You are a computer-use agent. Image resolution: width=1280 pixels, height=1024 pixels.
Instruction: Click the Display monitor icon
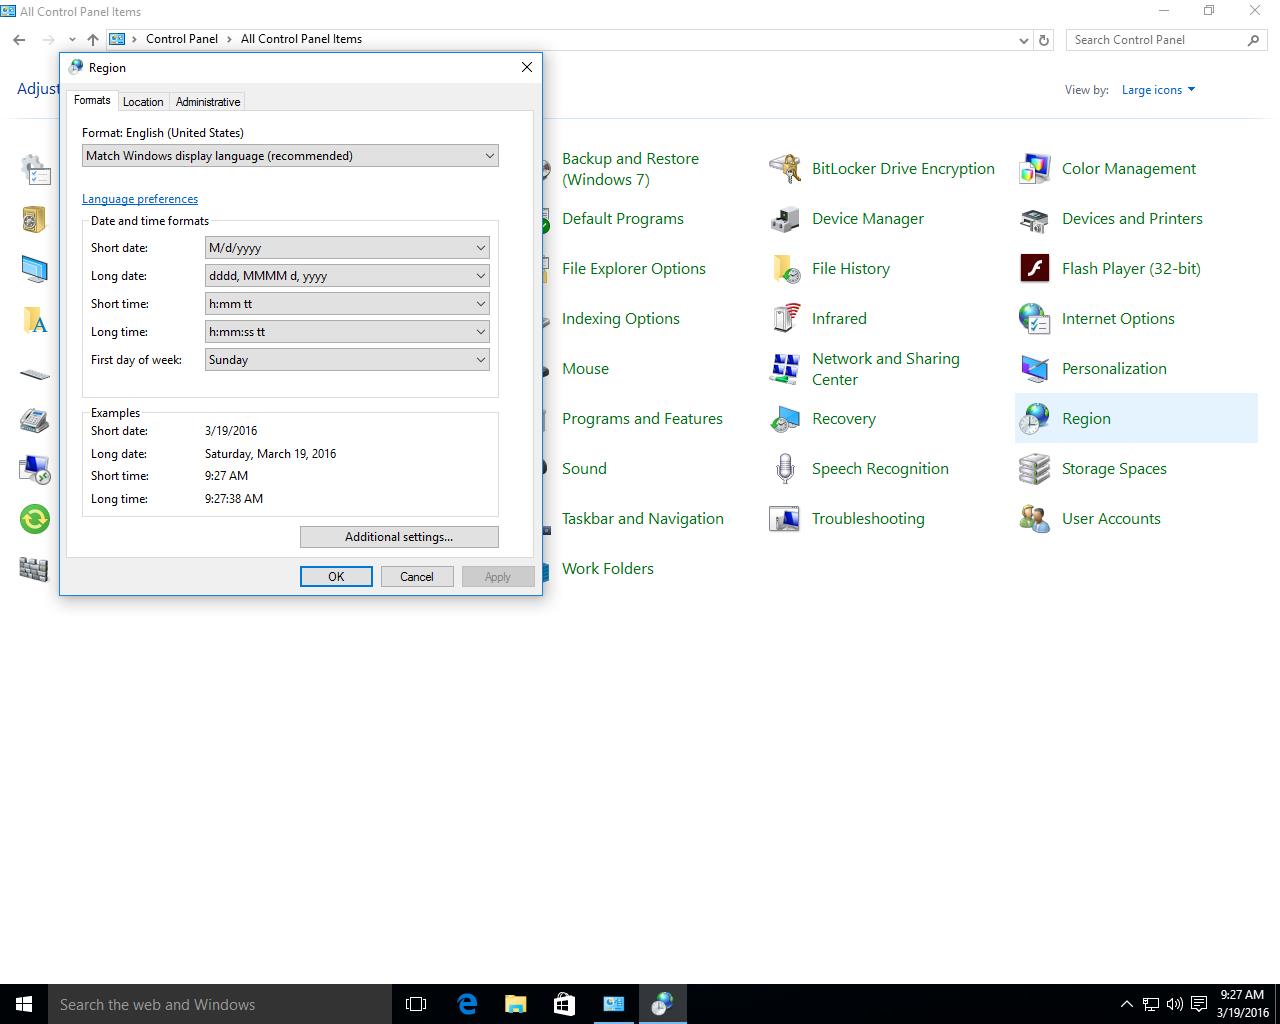coord(35,269)
